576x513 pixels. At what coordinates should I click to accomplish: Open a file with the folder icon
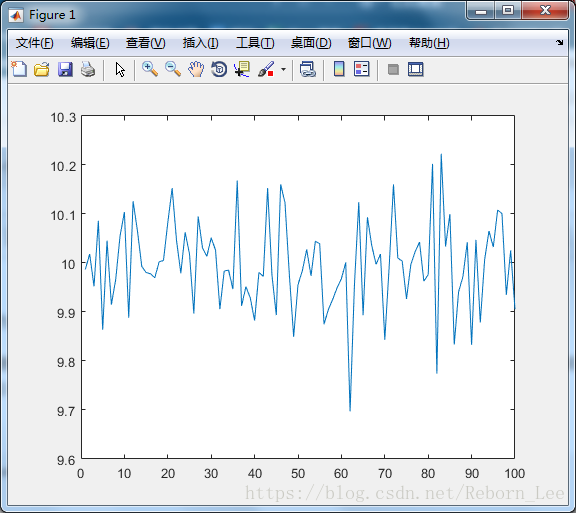tap(42, 69)
